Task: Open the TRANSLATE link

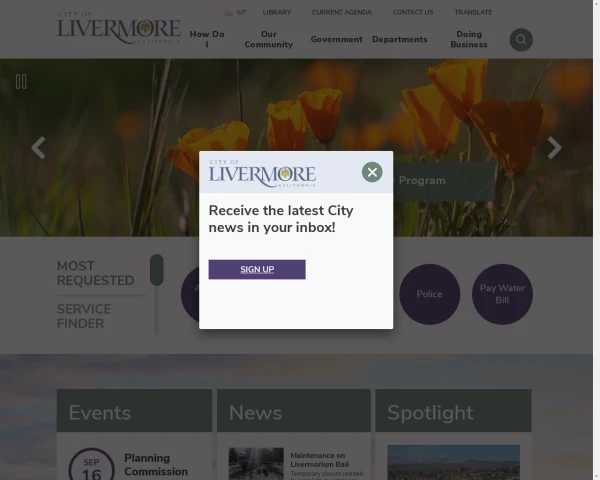Action: (473, 12)
